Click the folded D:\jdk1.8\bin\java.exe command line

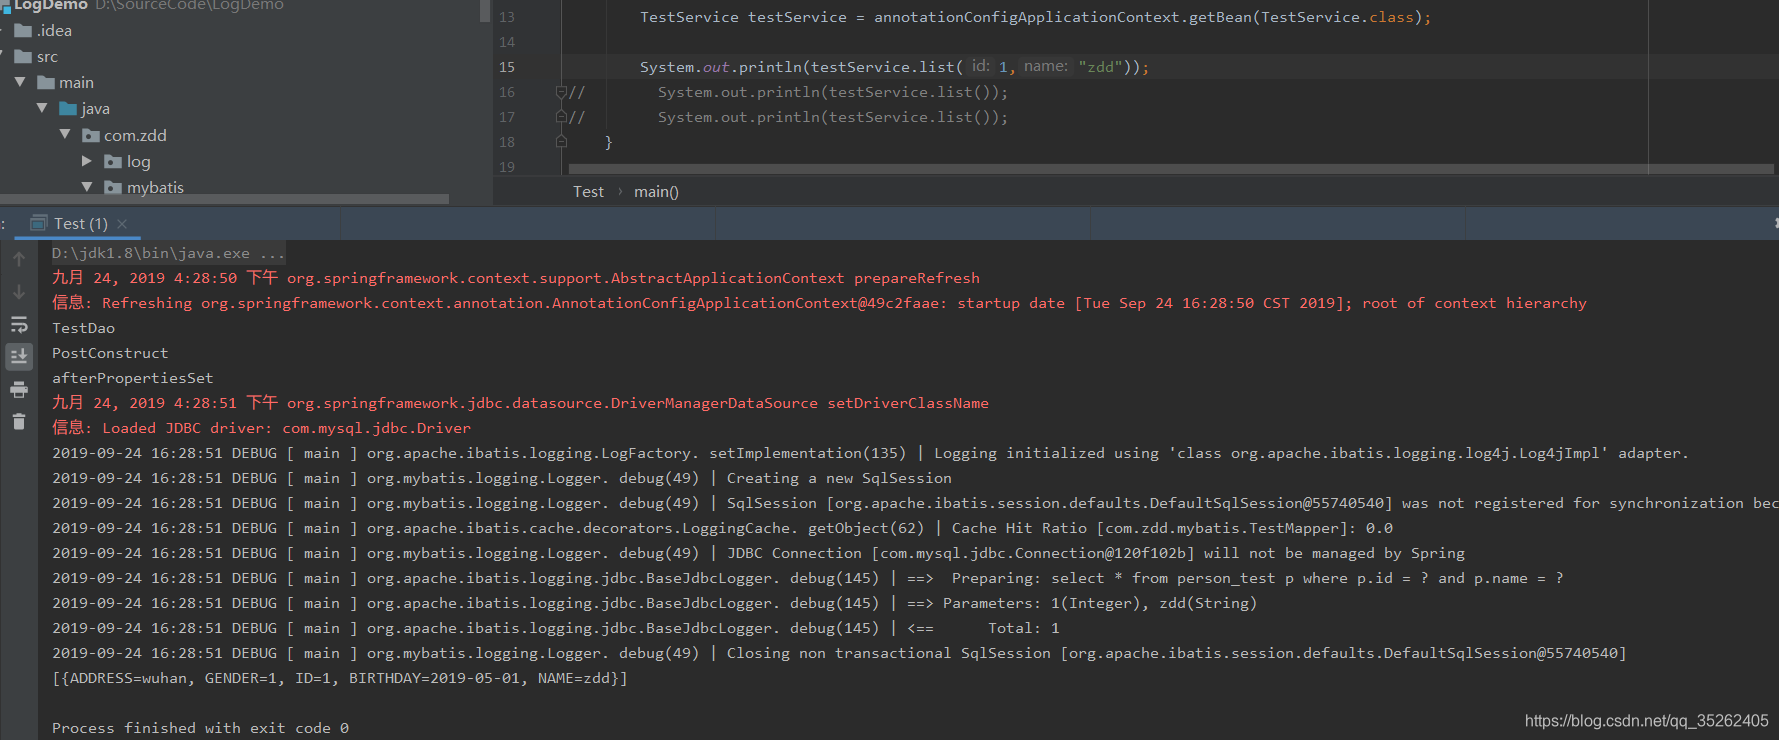coord(168,253)
